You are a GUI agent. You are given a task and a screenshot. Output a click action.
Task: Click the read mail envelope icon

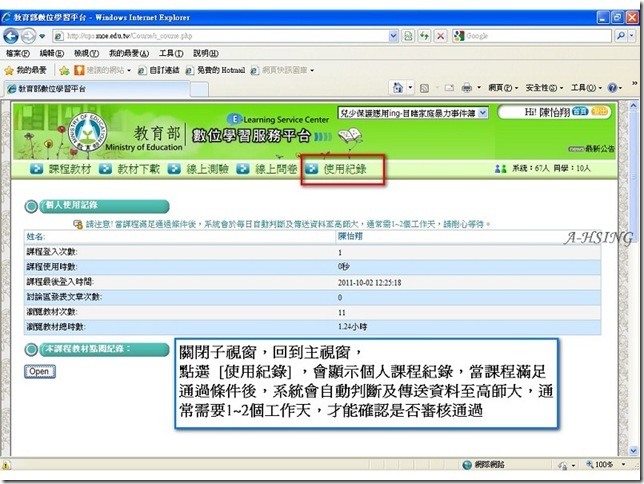(449, 88)
